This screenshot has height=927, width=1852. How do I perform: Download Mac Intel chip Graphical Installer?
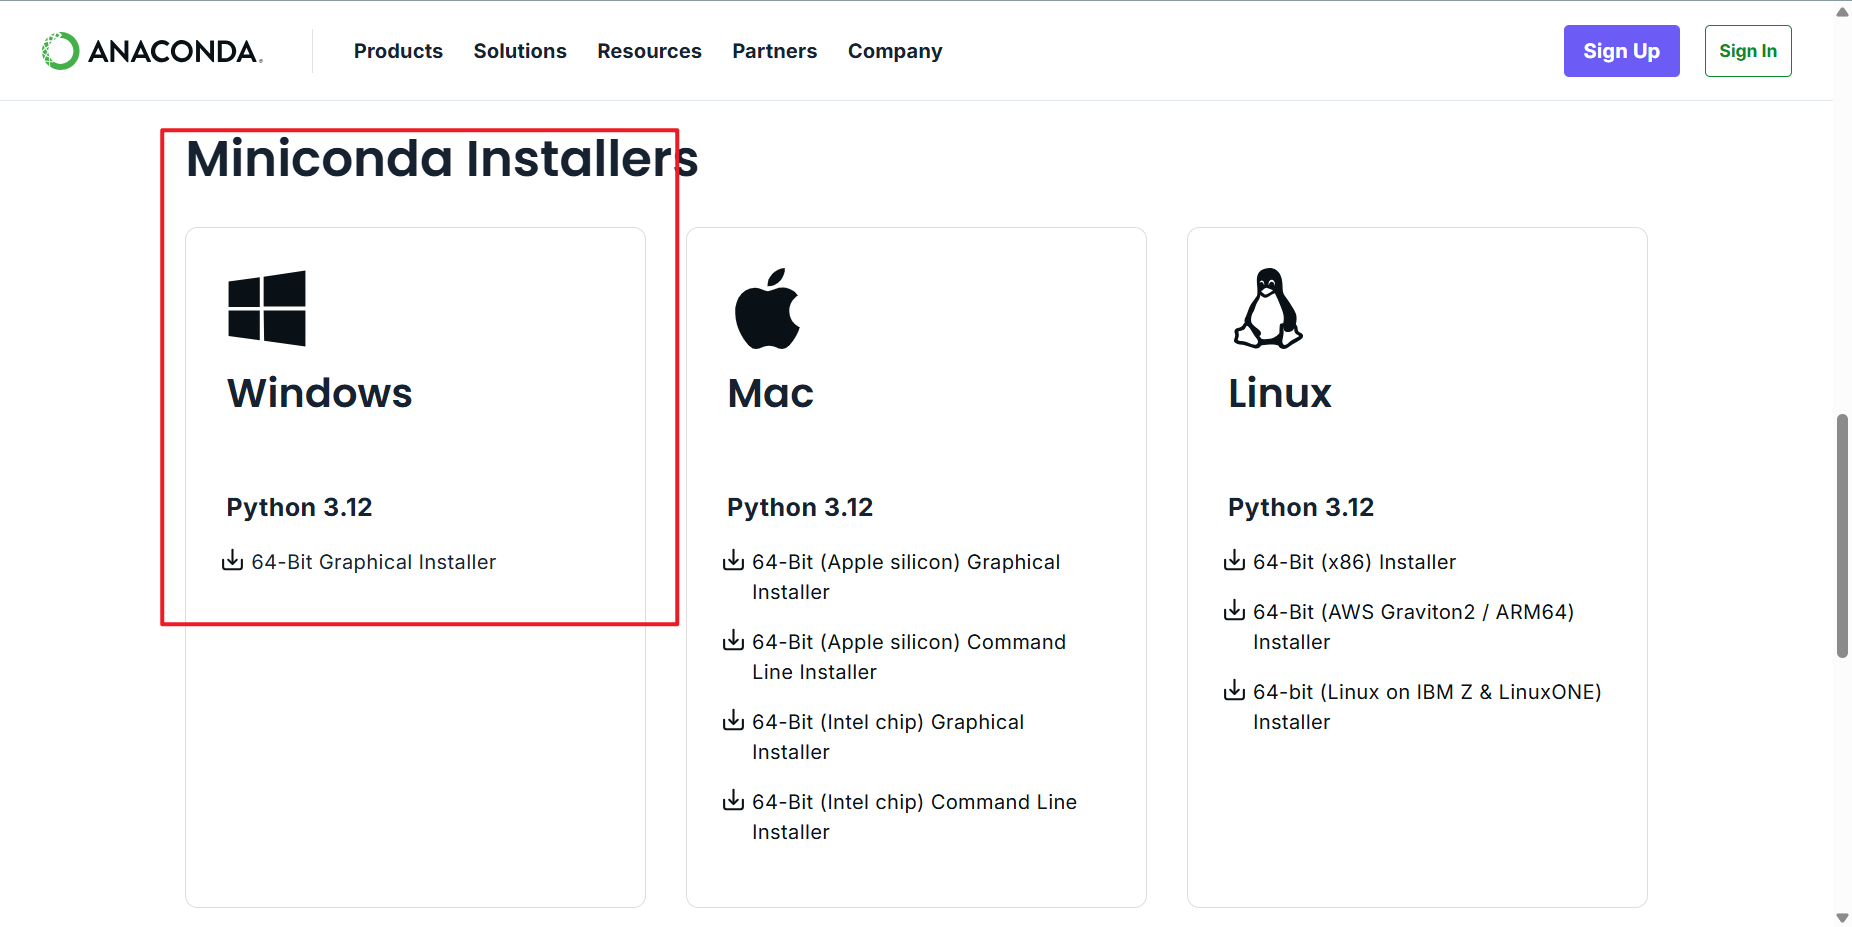click(x=888, y=737)
